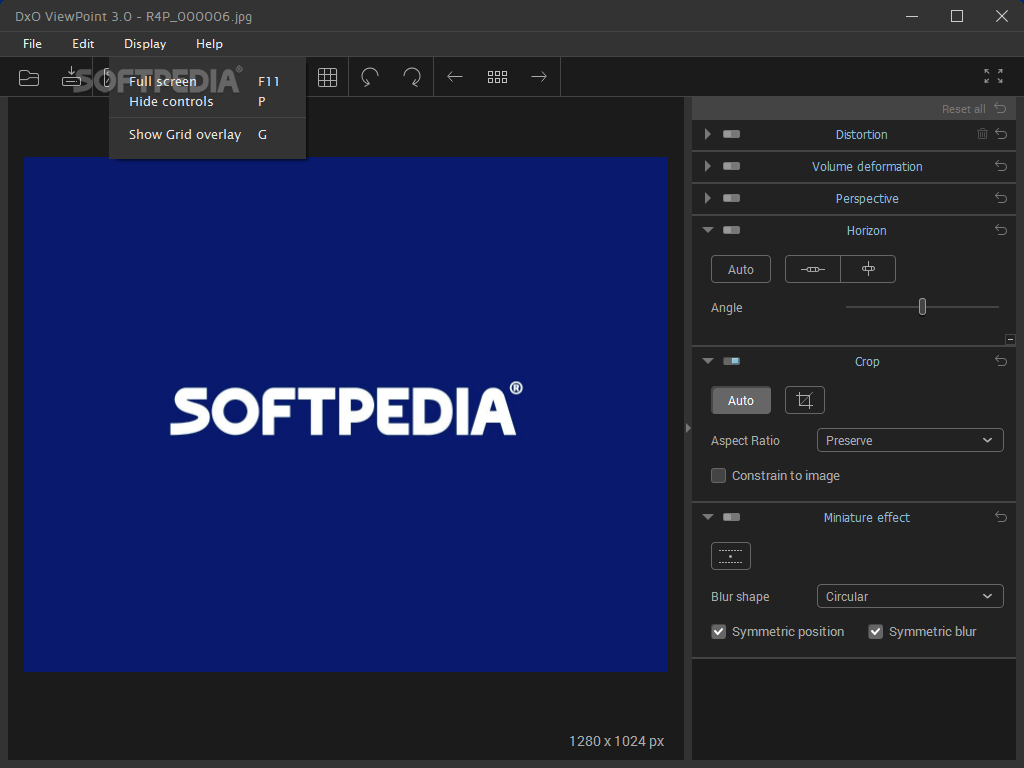The height and width of the screenshot is (768, 1024).
Task: Click Reset all at panel top
Action: (974, 108)
